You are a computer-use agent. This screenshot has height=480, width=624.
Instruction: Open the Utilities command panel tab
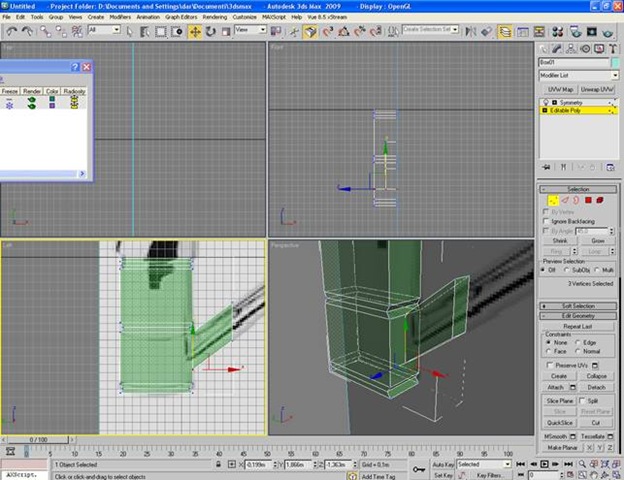pyautogui.click(x=612, y=46)
